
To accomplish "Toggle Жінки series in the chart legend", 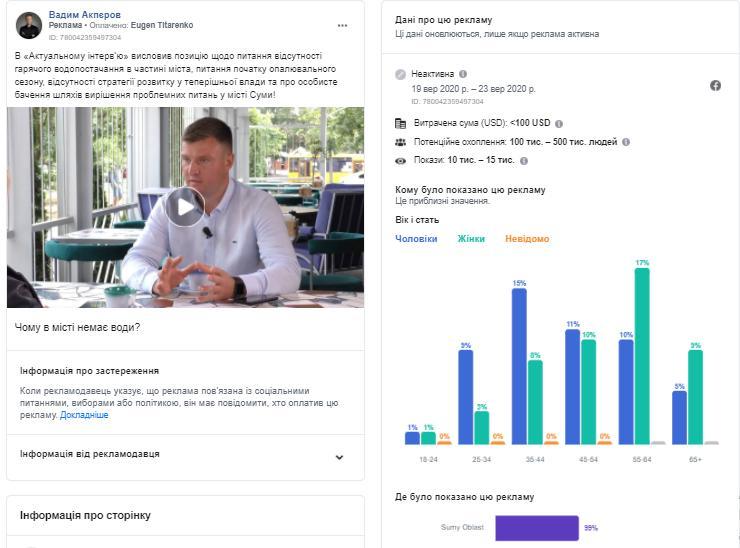I will [471, 239].
